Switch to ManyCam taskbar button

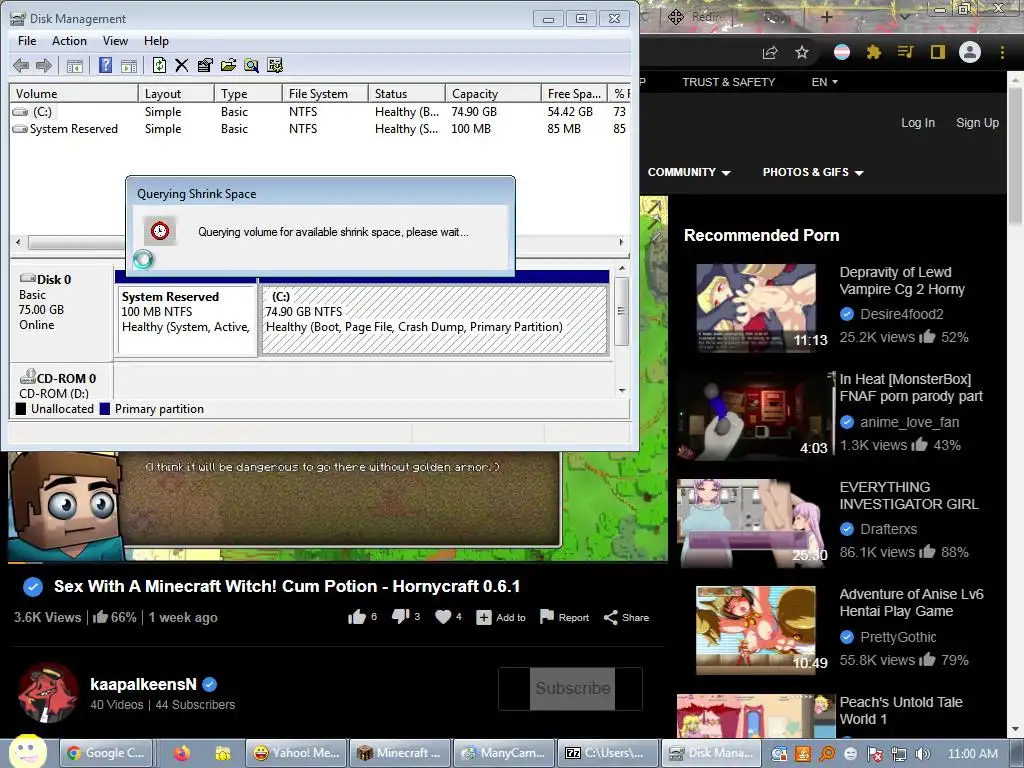(x=504, y=753)
